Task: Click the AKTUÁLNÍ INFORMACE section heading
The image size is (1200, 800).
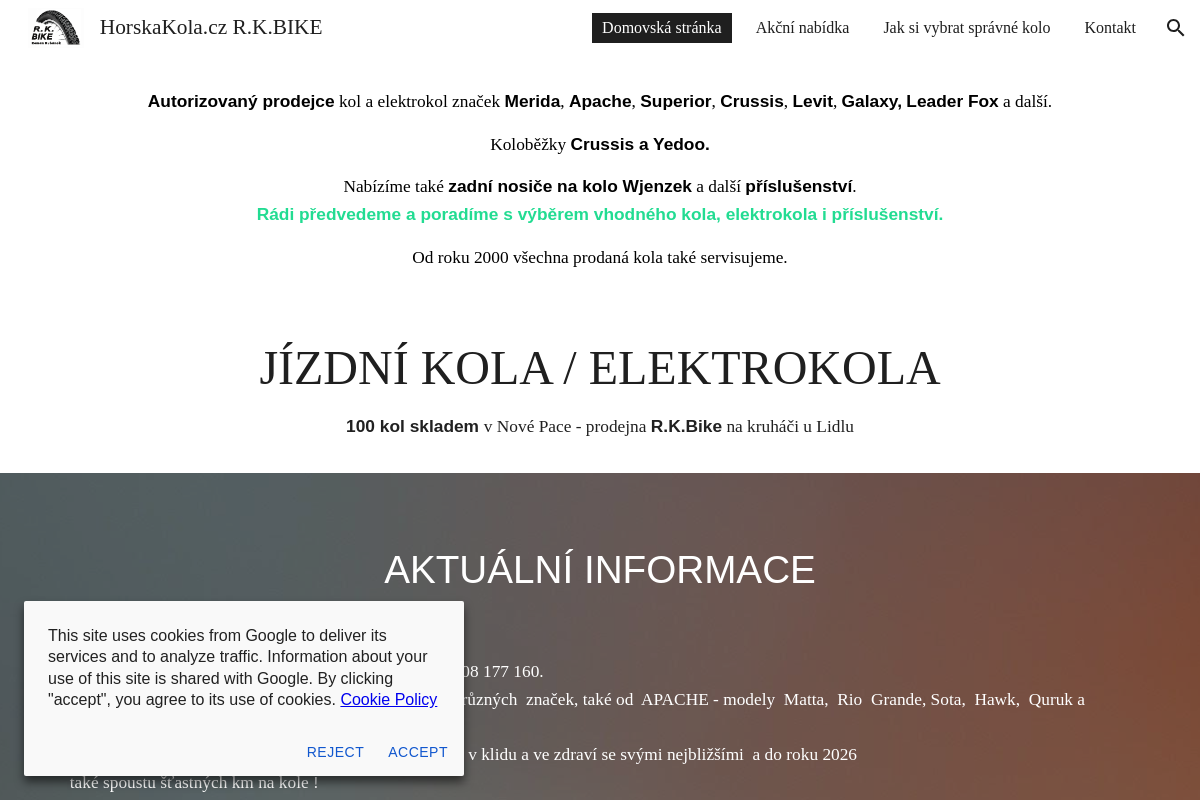Action: tap(599, 570)
